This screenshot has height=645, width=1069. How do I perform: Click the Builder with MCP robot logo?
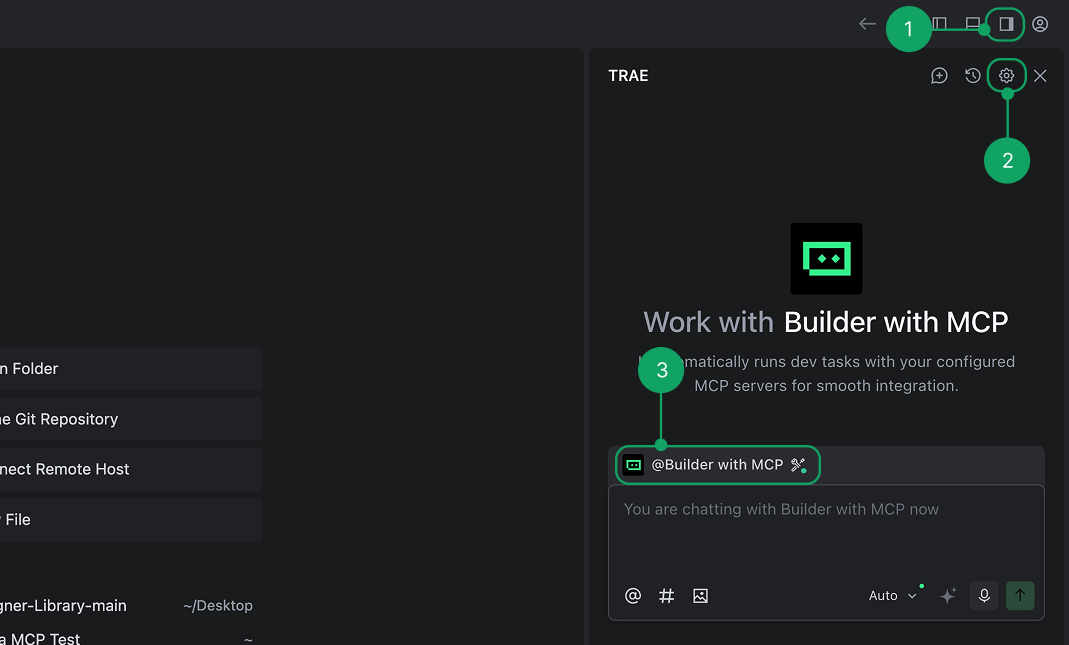click(x=826, y=258)
